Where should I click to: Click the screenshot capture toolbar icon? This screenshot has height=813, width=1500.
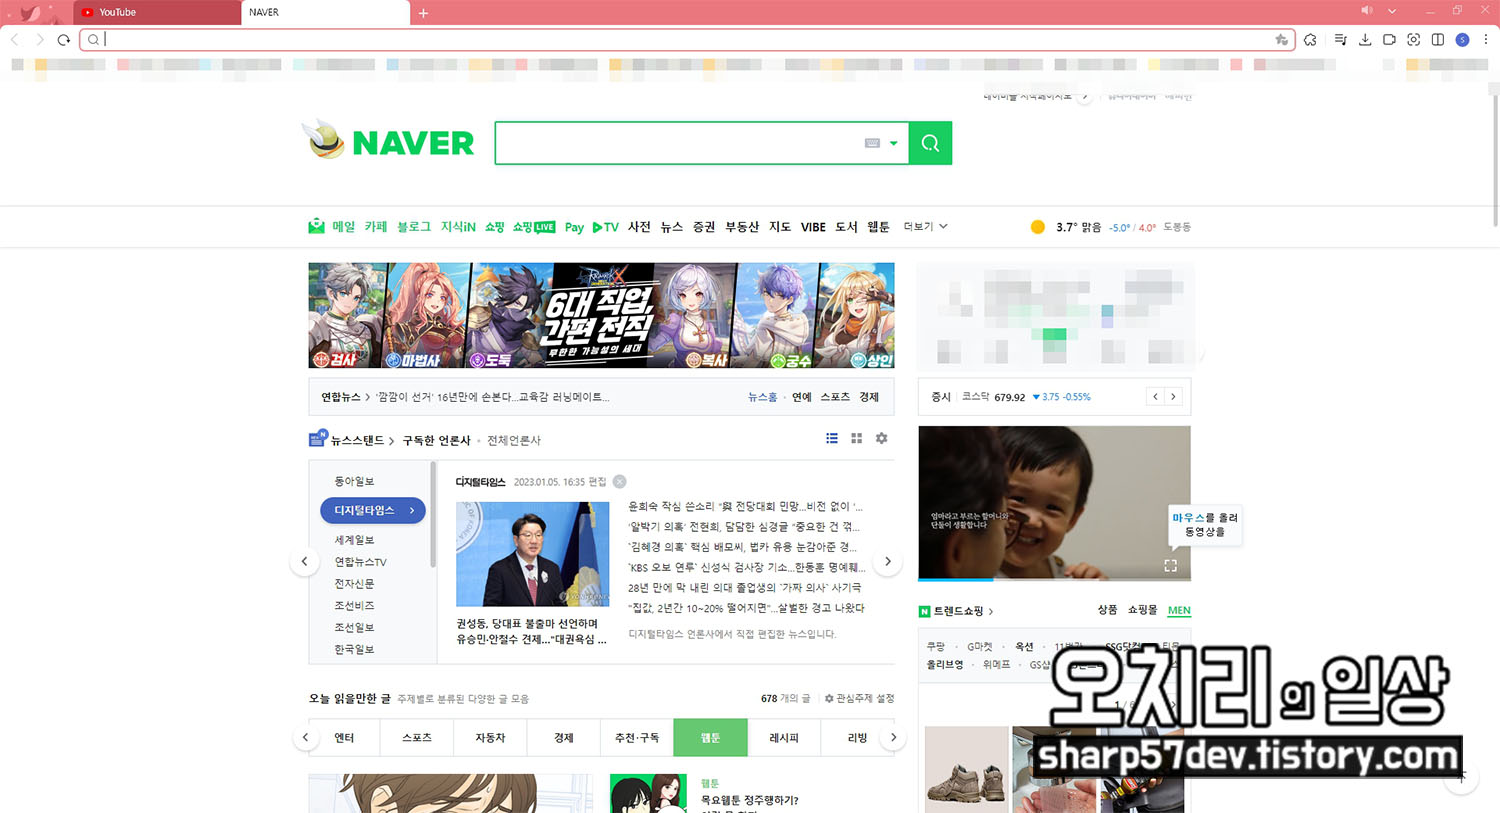(x=1413, y=40)
